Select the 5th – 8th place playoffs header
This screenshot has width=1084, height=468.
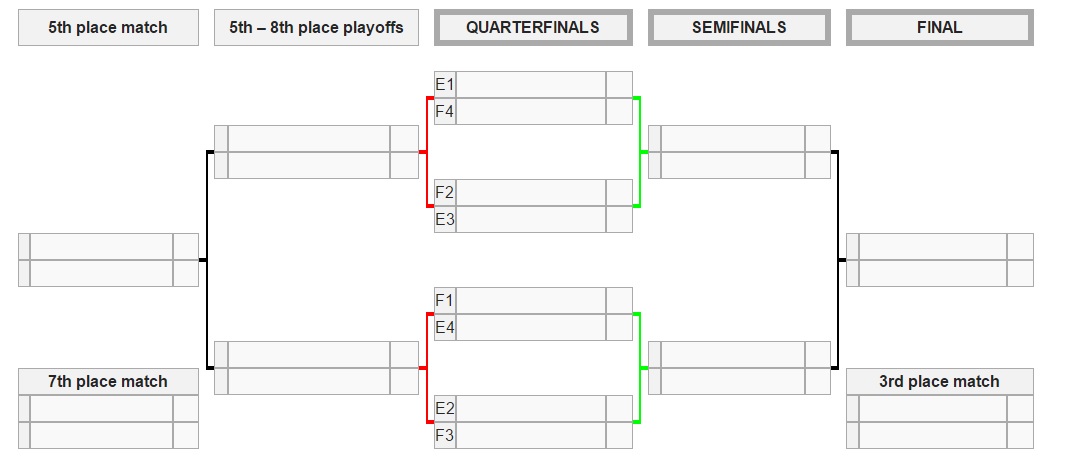point(316,28)
